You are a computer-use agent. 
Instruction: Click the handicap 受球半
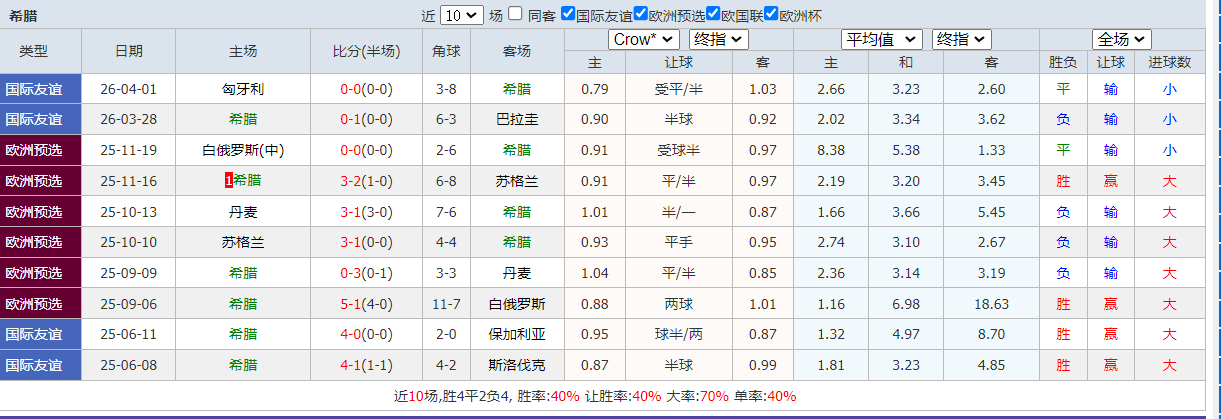coord(679,150)
